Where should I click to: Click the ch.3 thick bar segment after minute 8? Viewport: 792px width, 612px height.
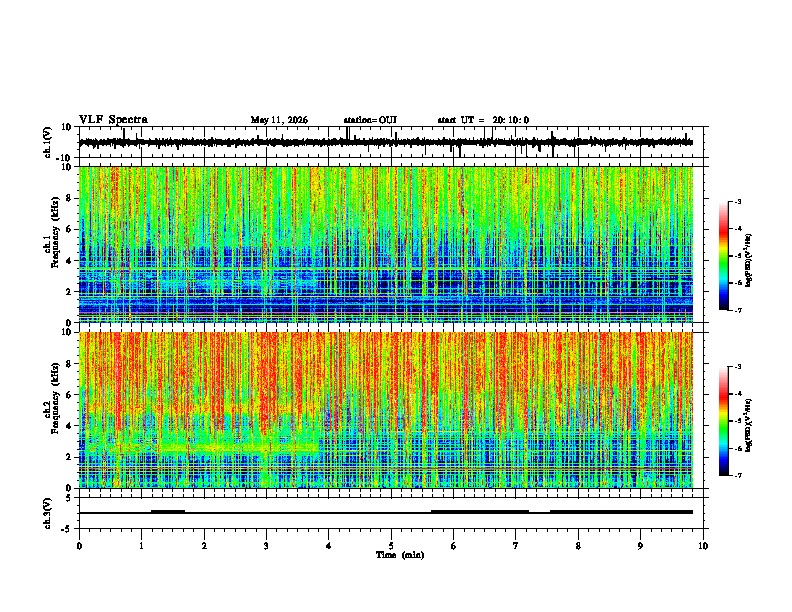pos(621,512)
